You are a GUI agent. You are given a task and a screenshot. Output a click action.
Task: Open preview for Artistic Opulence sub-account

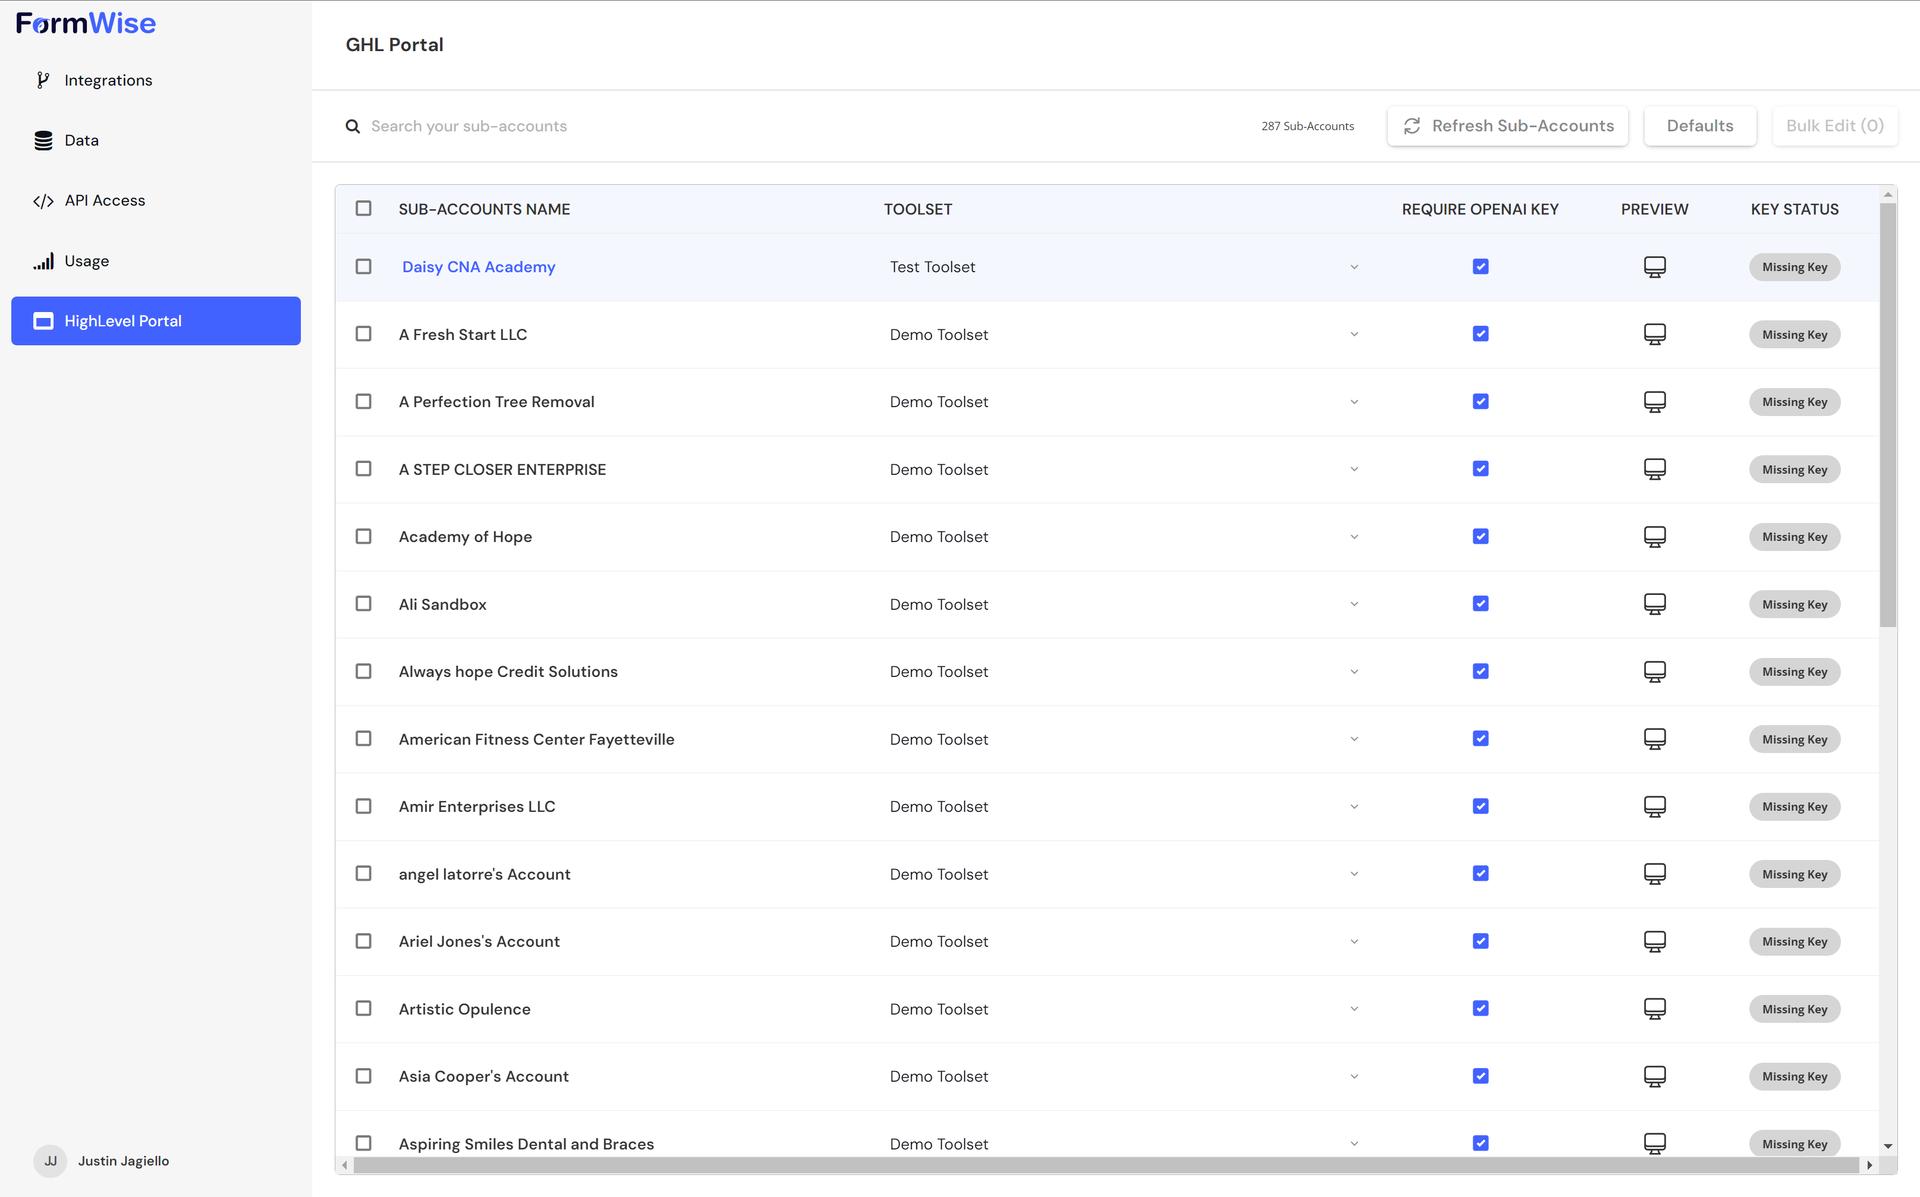[x=1654, y=1009]
